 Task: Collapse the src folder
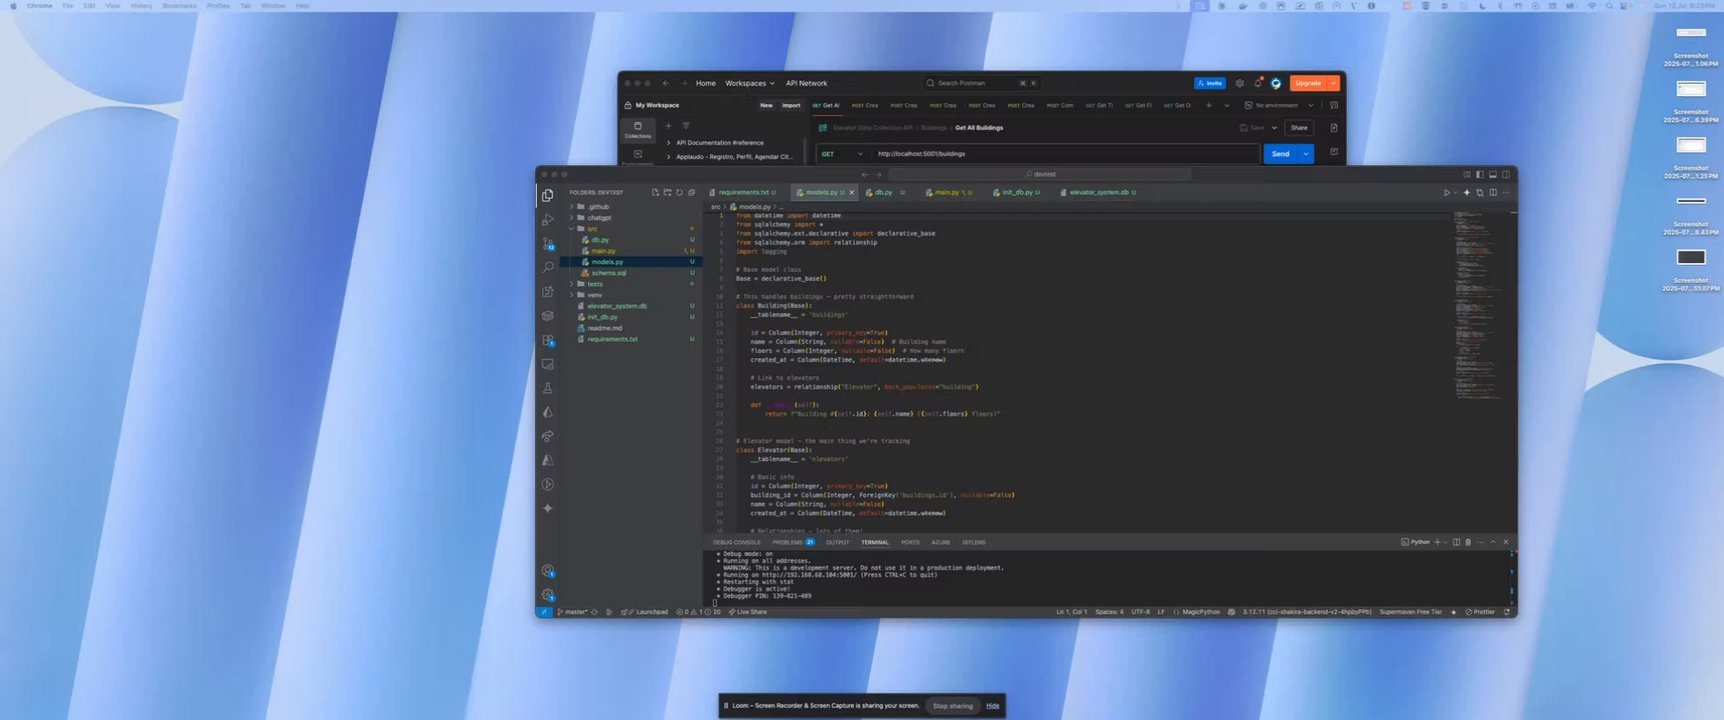[592, 229]
